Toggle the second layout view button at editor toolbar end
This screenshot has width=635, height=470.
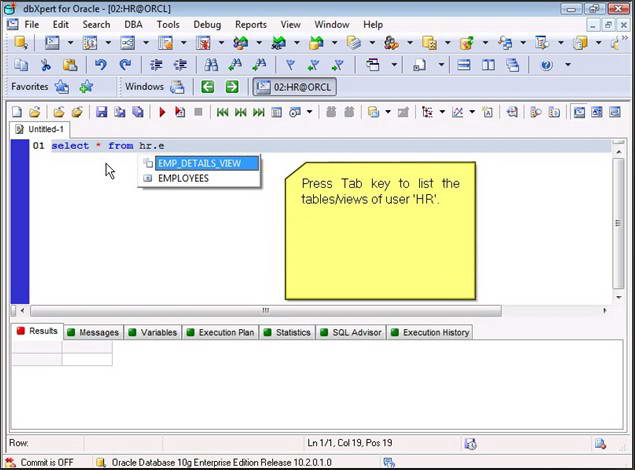597,112
